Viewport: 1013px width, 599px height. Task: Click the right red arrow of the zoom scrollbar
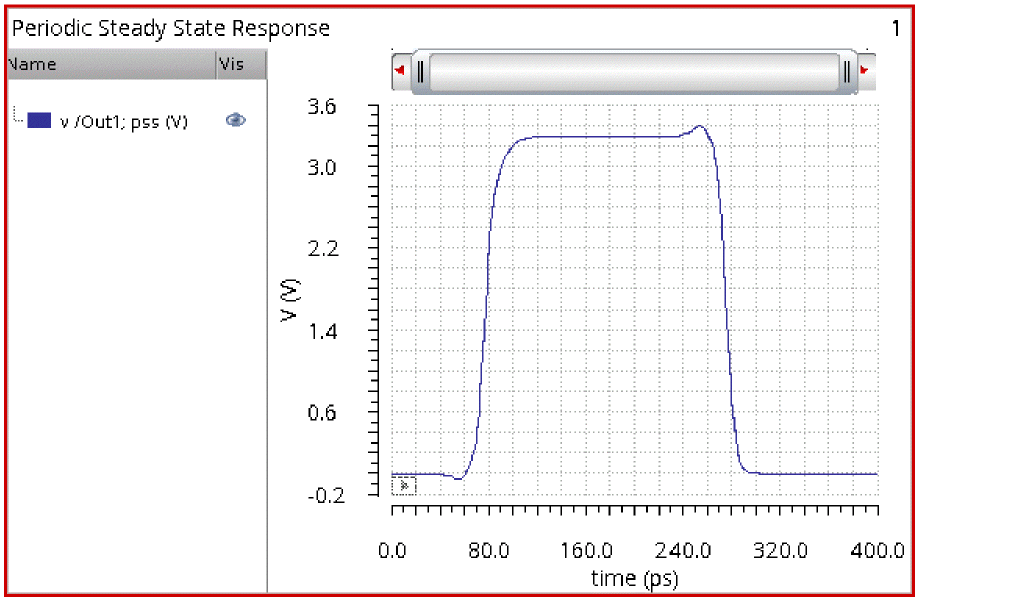(x=865, y=70)
